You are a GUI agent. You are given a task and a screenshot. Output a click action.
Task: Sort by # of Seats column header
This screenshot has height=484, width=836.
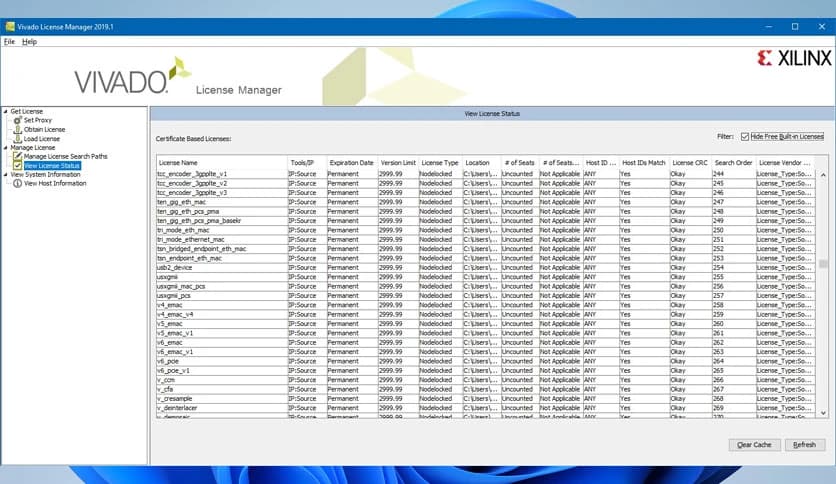point(519,163)
